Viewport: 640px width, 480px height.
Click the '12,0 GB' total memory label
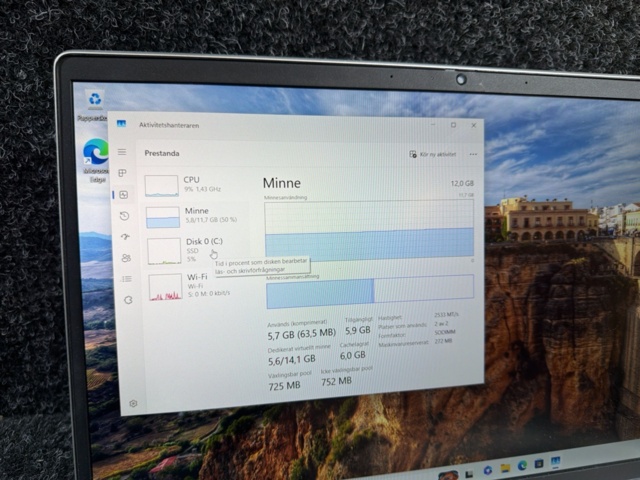pyautogui.click(x=462, y=183)
